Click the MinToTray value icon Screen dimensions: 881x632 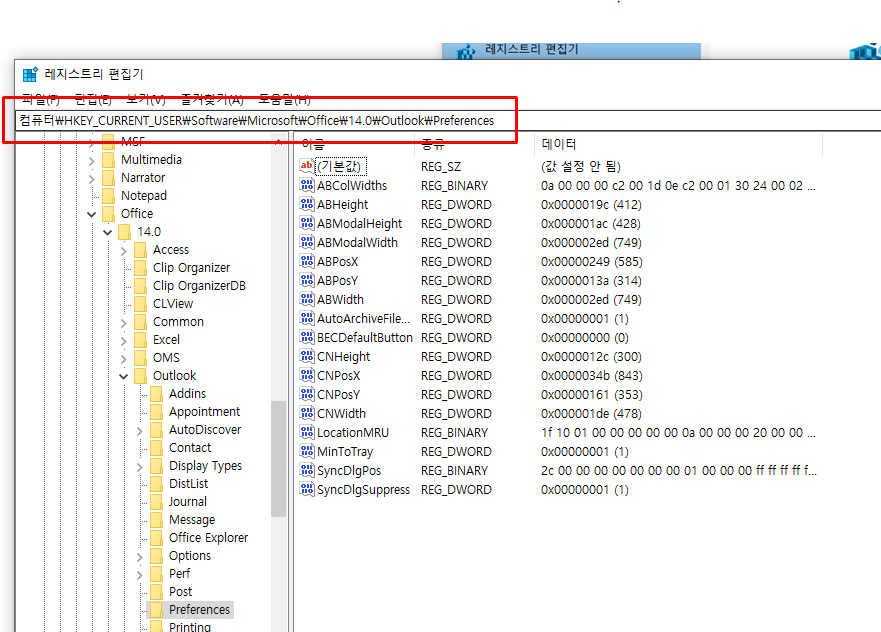coord(307,452)
